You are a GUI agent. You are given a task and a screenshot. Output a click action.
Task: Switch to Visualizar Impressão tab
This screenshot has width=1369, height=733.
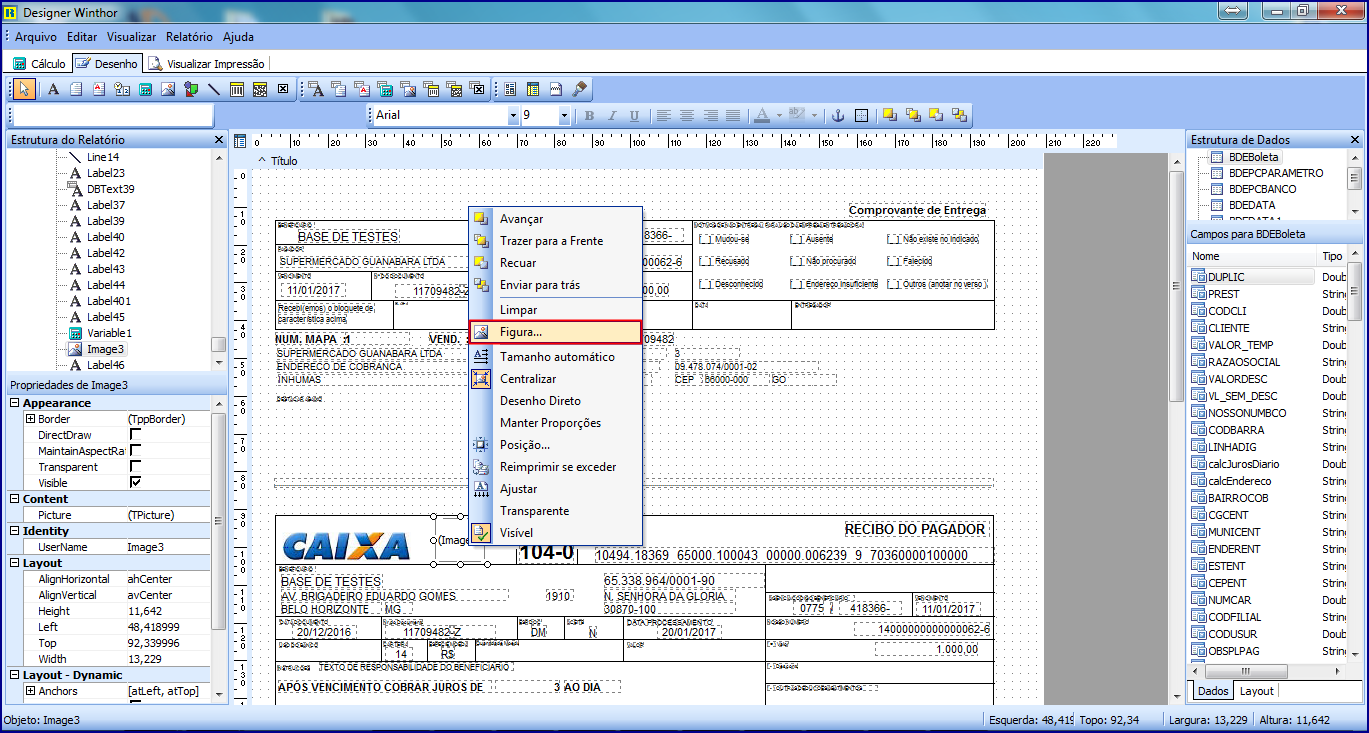(x=206, y=63)
